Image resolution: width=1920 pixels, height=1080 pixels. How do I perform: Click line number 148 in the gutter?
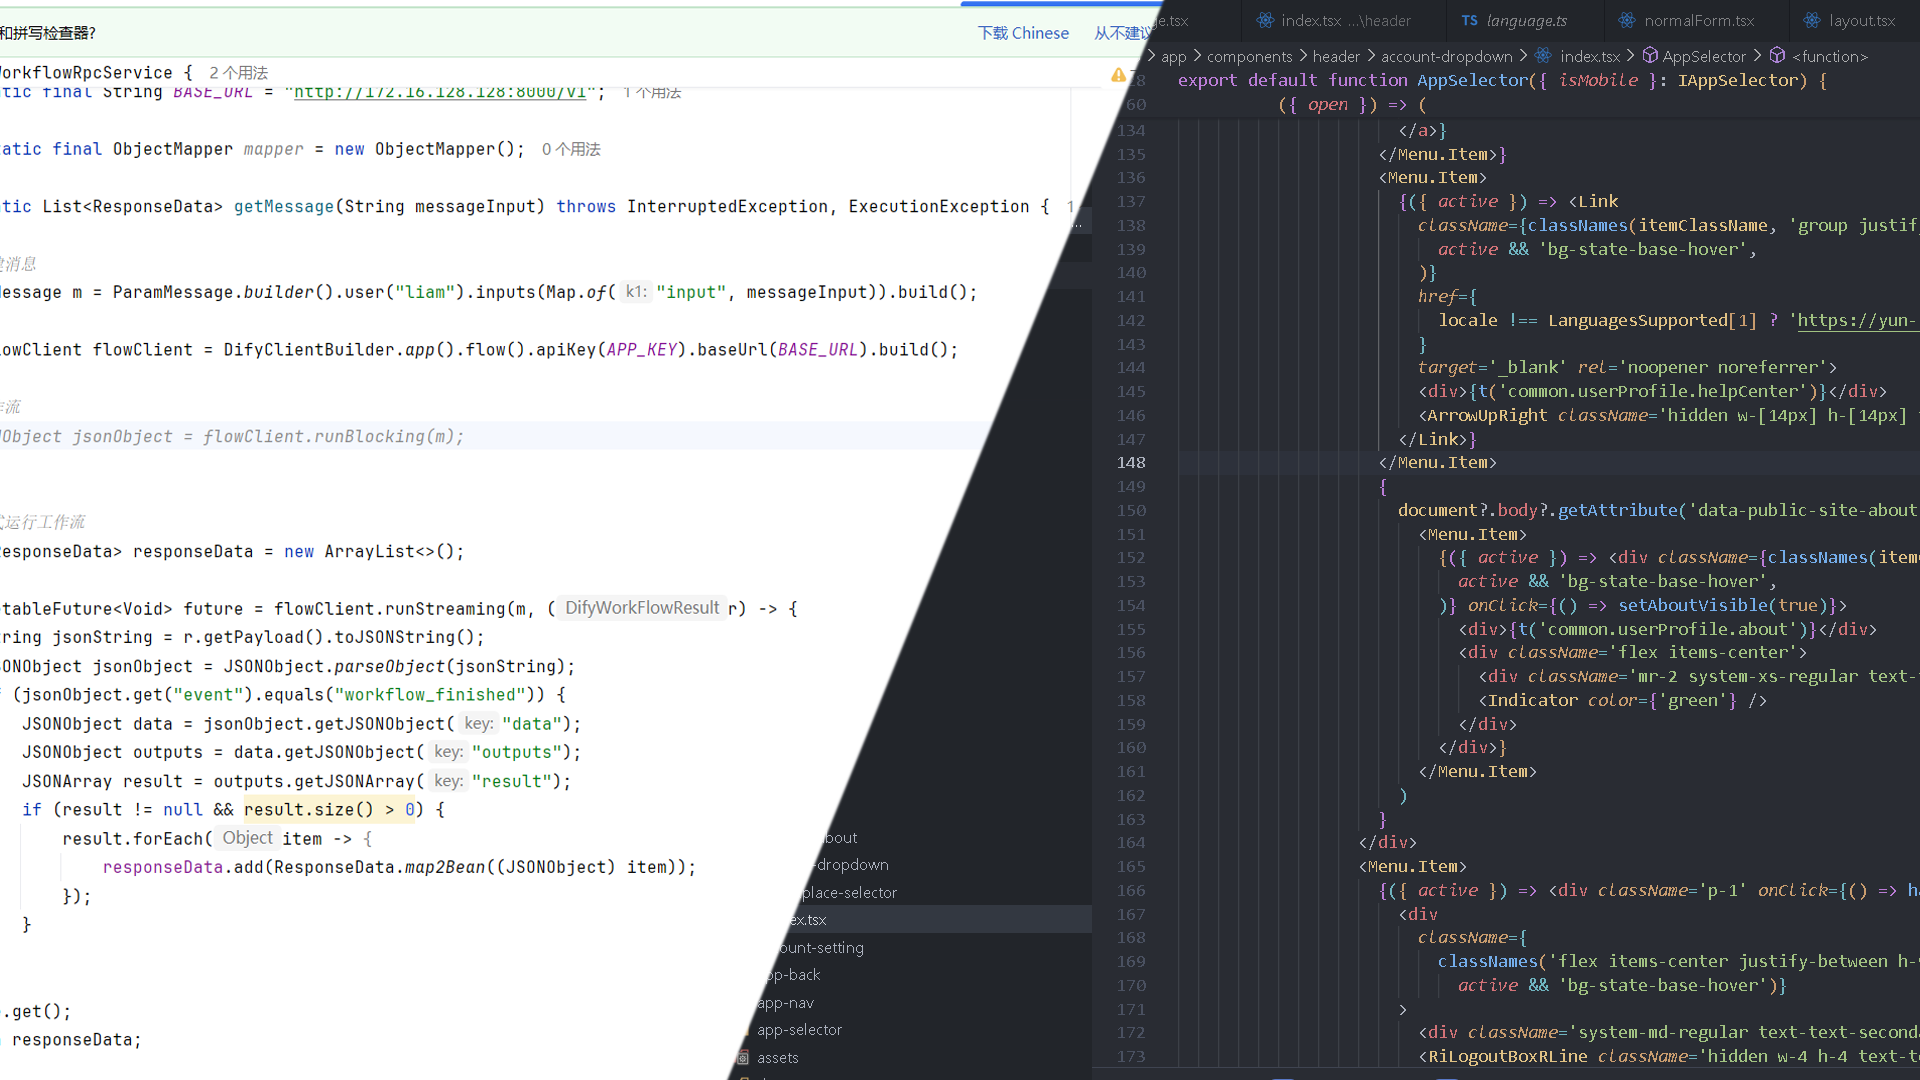tap(1131, 463)
